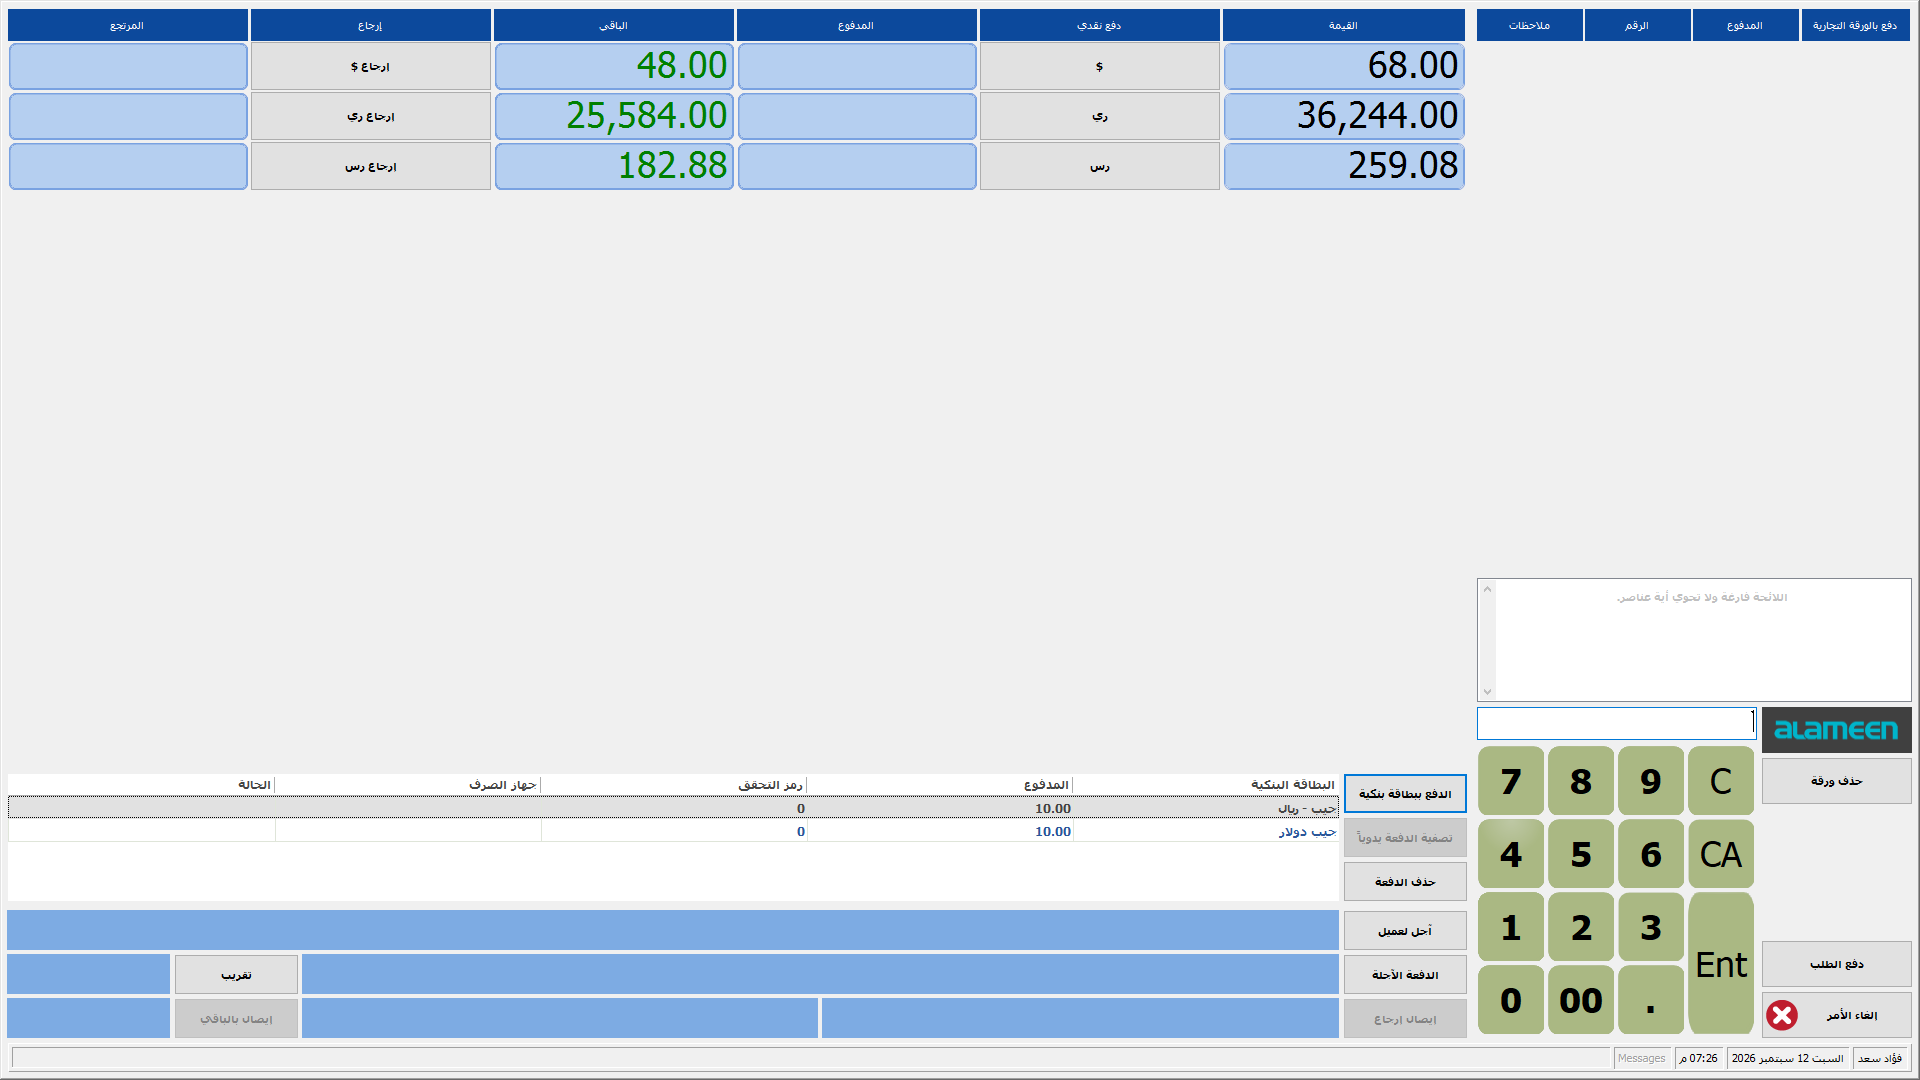The image size is (1920, 1080).
Task: Click the Alameen logo
Action: 1836,730
